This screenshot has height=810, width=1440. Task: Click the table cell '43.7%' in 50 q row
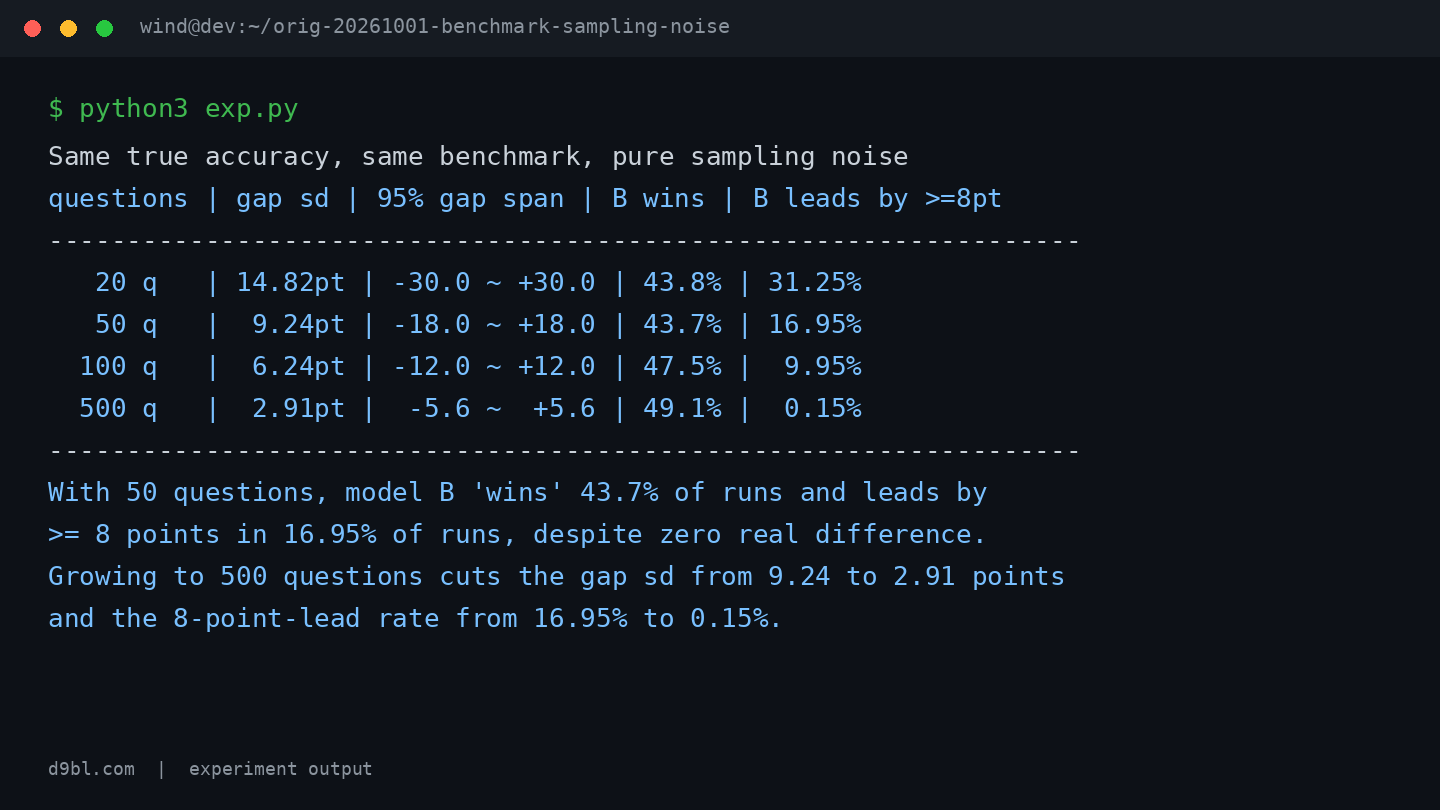coord(682,325)
